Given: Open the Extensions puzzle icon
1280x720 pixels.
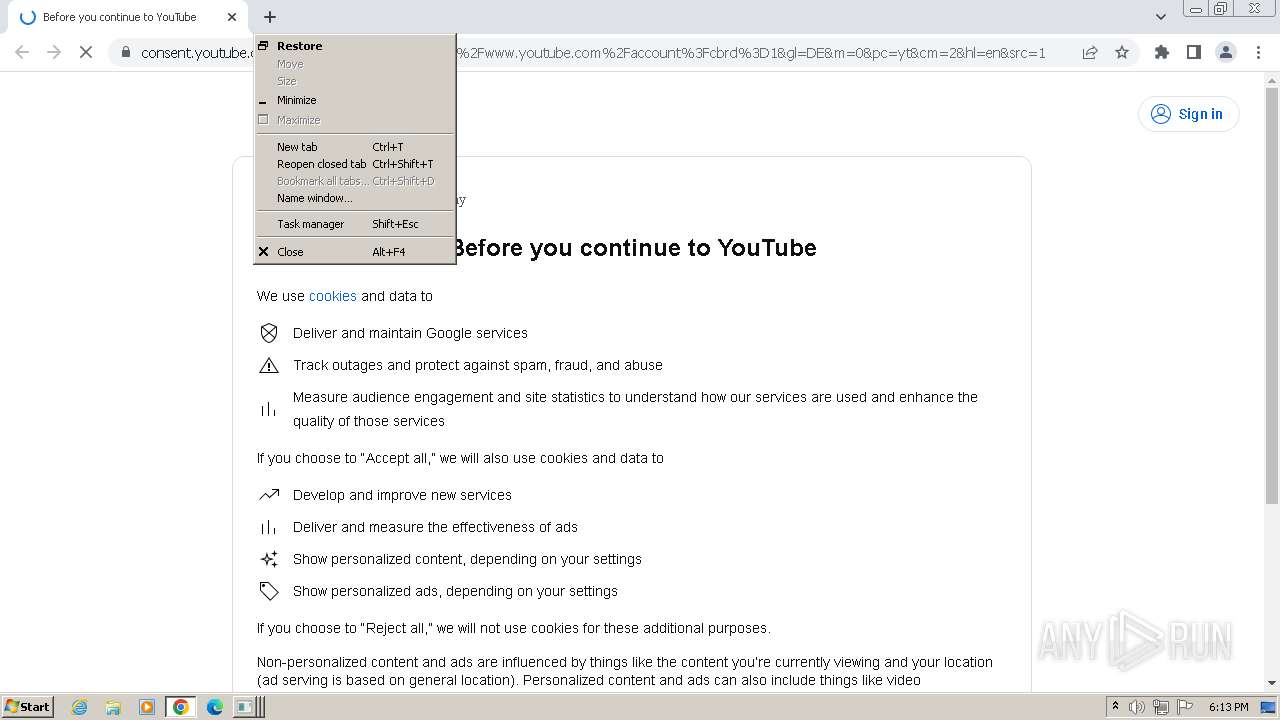Looking at the screenshot, I should tap(1161, 52).
